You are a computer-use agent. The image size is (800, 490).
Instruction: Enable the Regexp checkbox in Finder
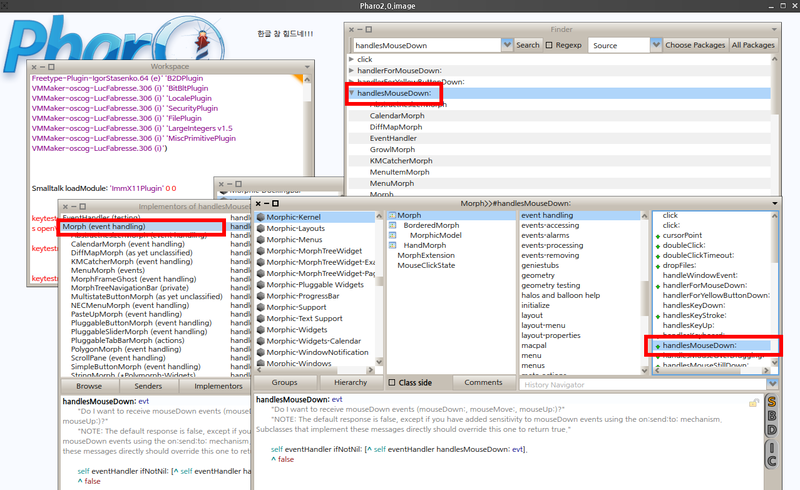(x=550, y=45)
